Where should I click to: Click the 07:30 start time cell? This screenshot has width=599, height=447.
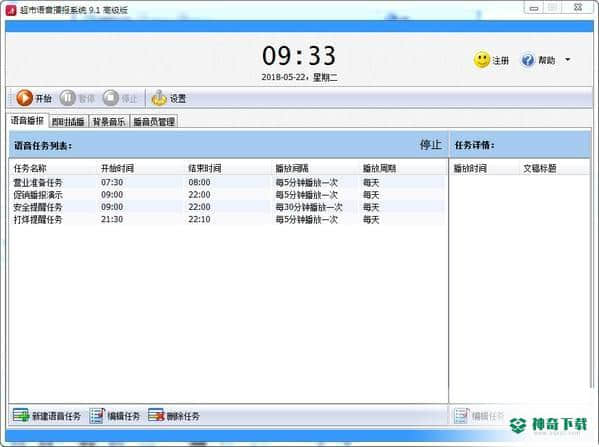(112, 183)
